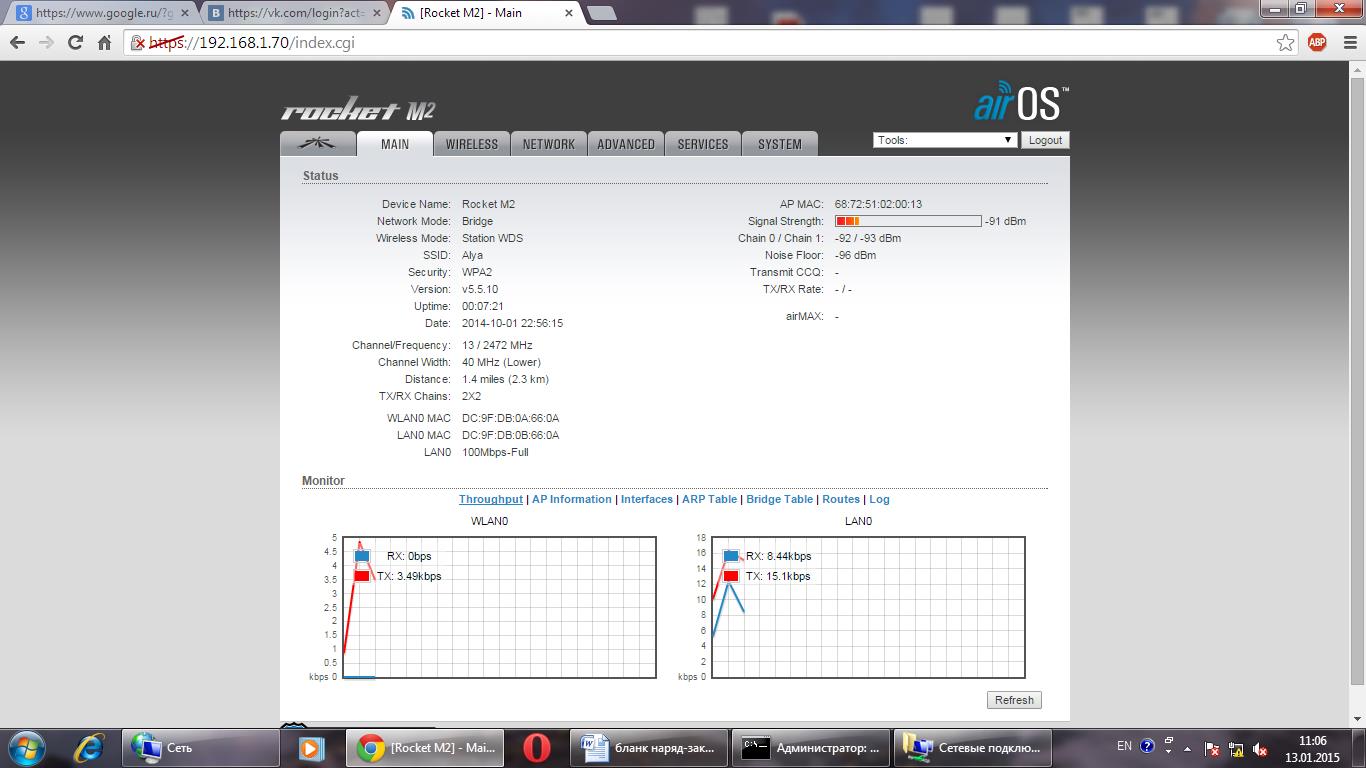This screenshot has height=768, width=1366.
Task: Open the Bridge Table link
Action: (780, 499)
